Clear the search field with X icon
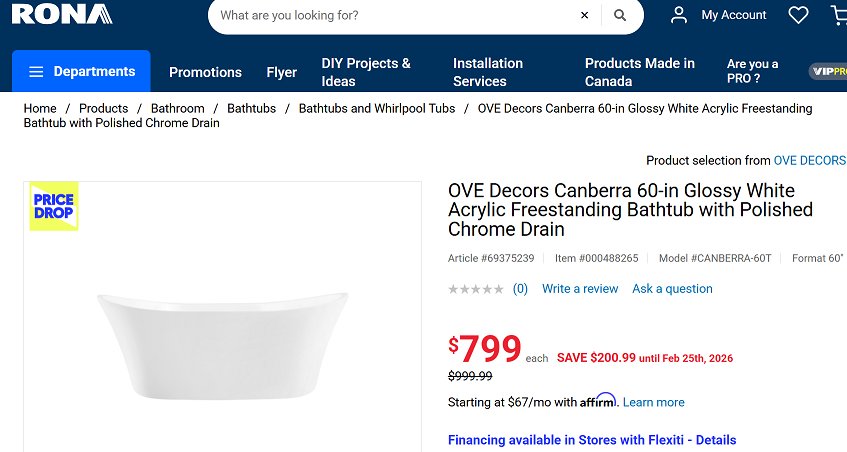 [x=585, y=15]
